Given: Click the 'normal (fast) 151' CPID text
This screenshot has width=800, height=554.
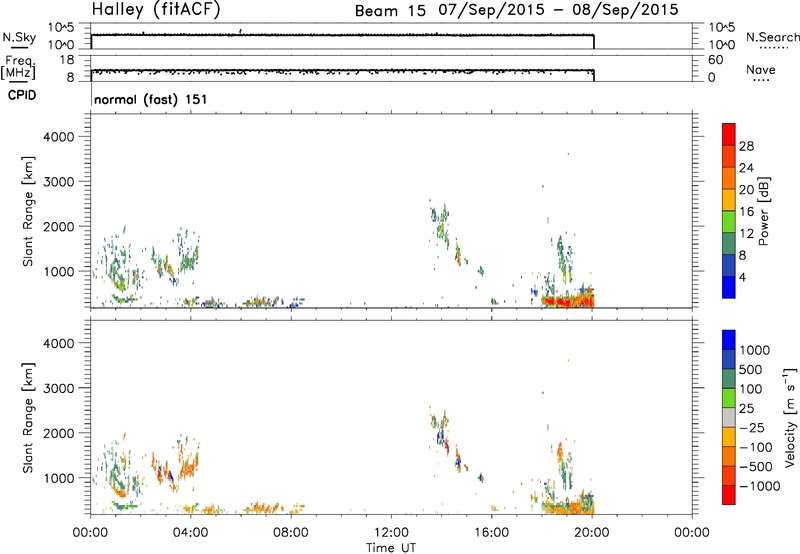Looking at the screenshot, I should tap(151, 99).
